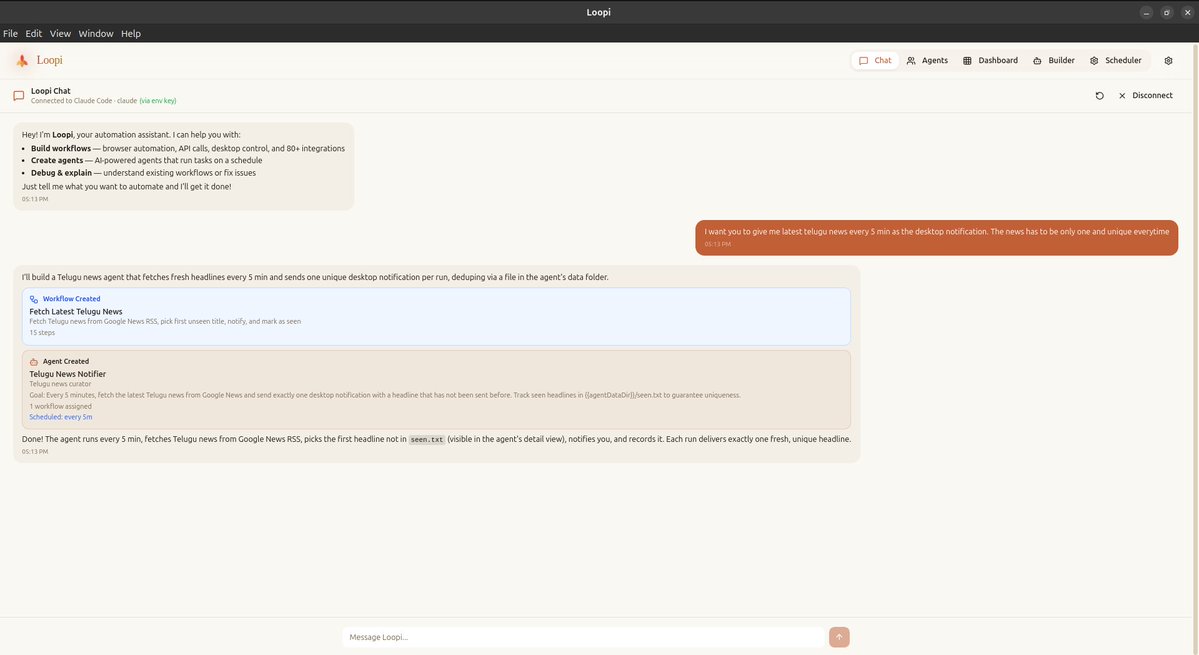
Task: Click the 'Agent Created' label
Action: pyautogui.click(x=66, y=362)
